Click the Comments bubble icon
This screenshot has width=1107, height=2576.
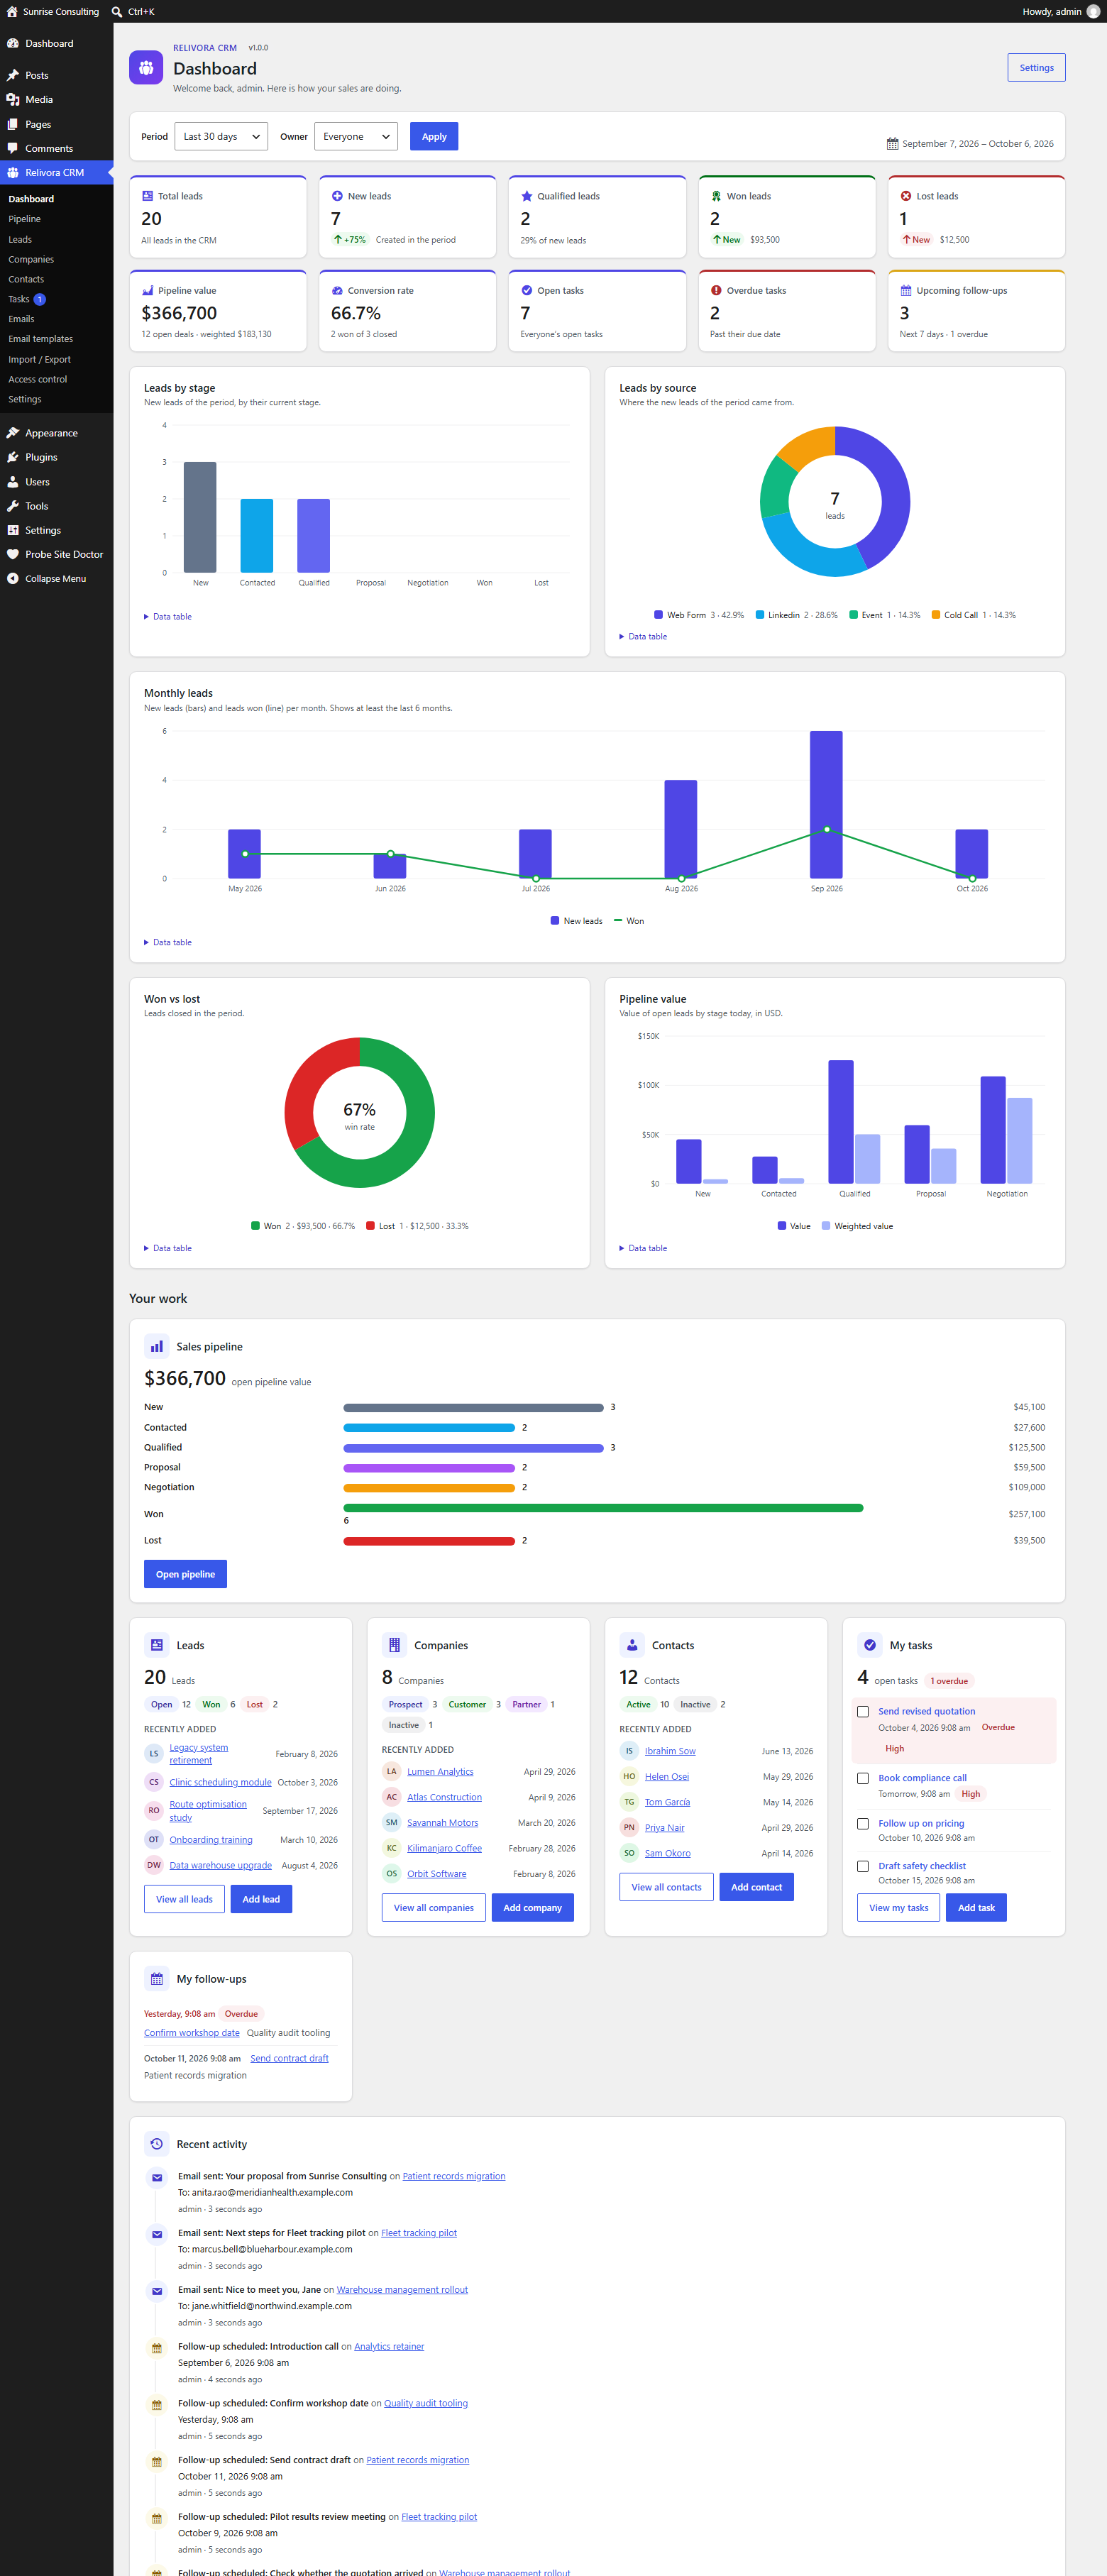tap(13, 148)
